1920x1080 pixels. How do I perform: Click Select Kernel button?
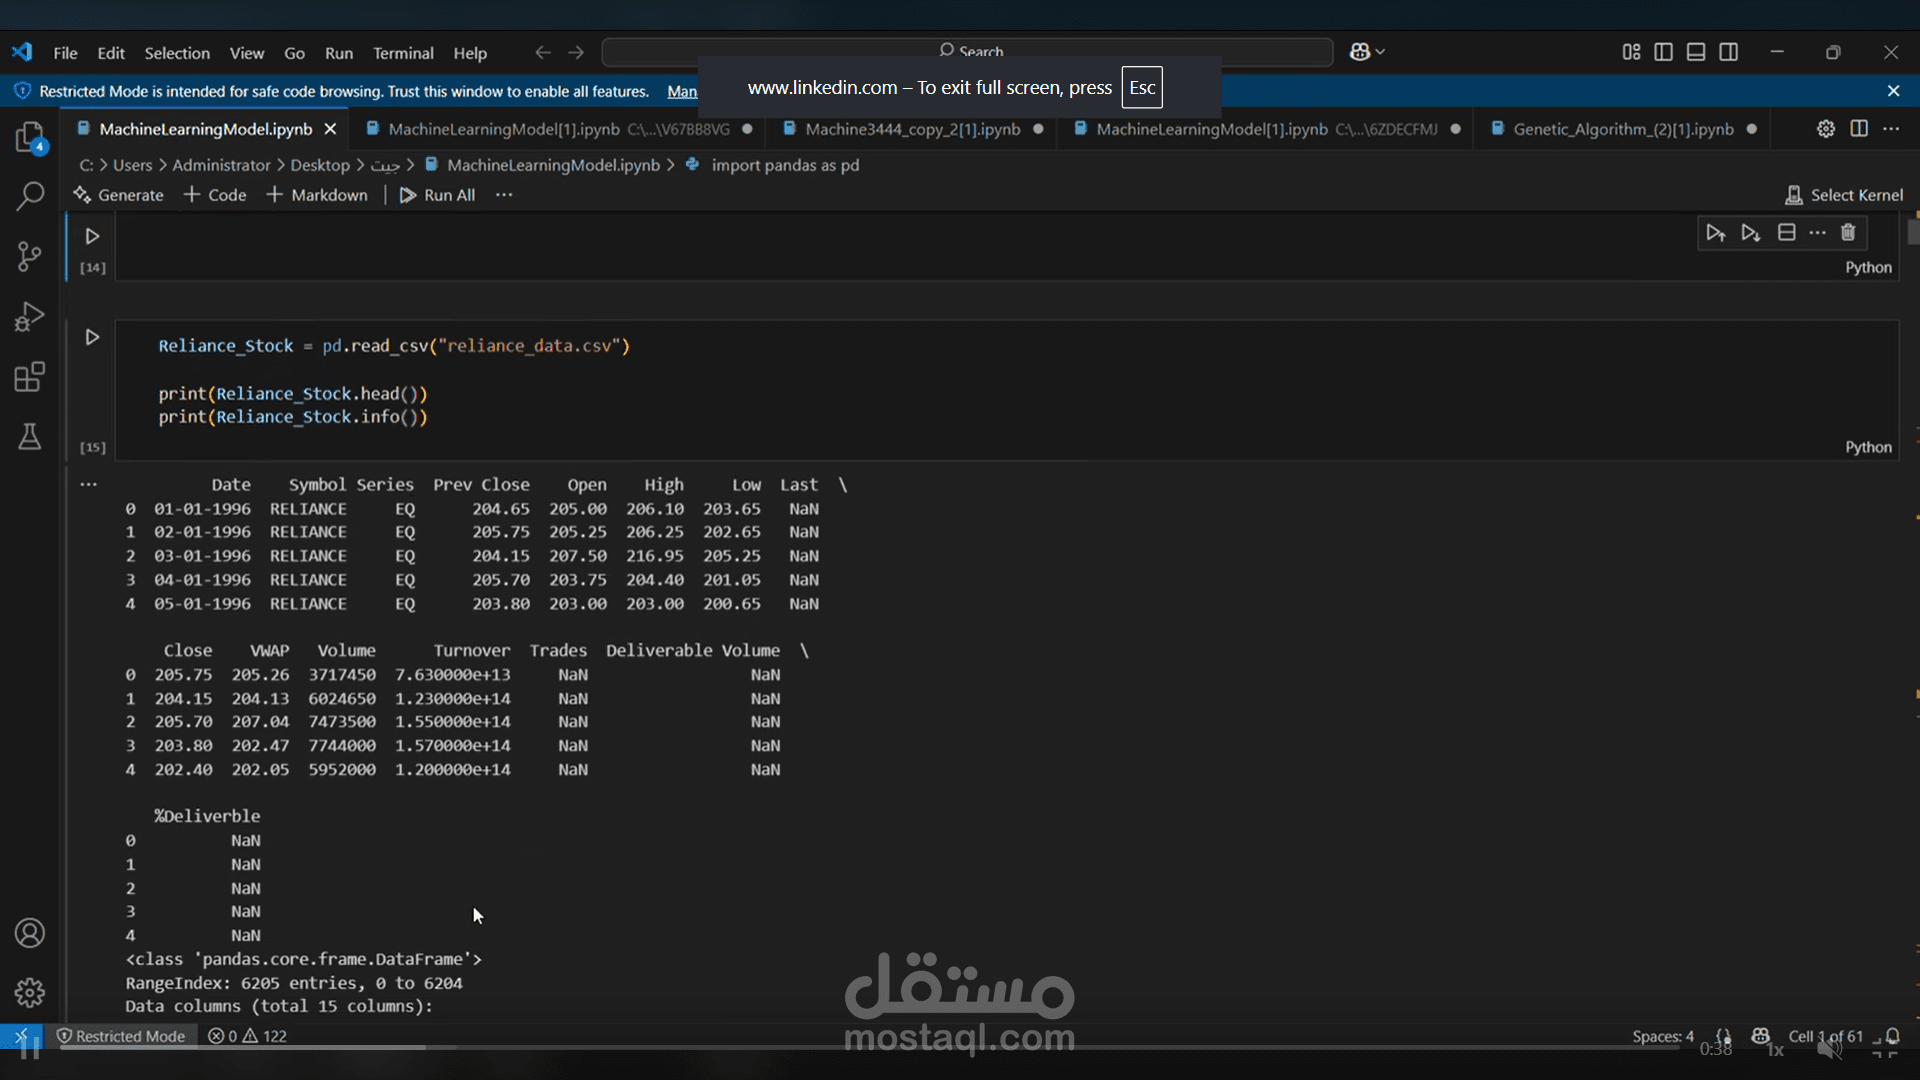[1844, 195]
